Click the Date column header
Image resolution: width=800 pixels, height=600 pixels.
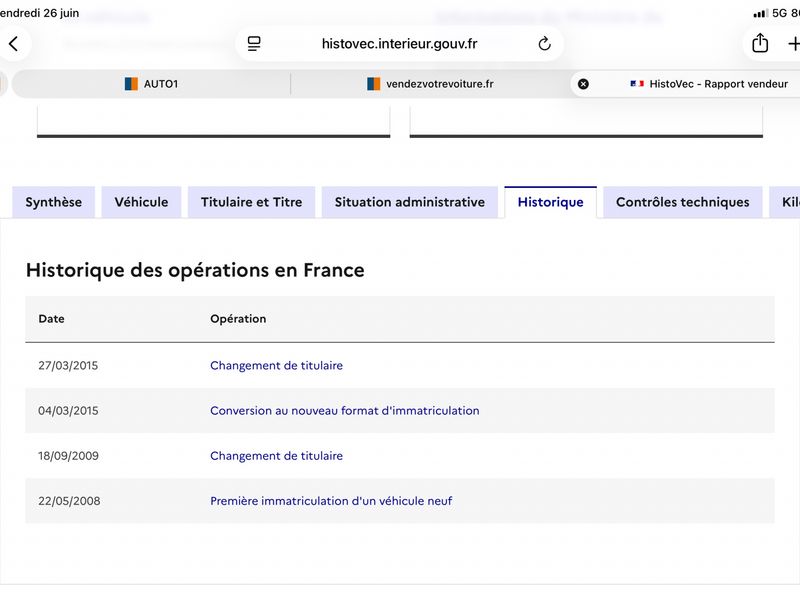52,319
